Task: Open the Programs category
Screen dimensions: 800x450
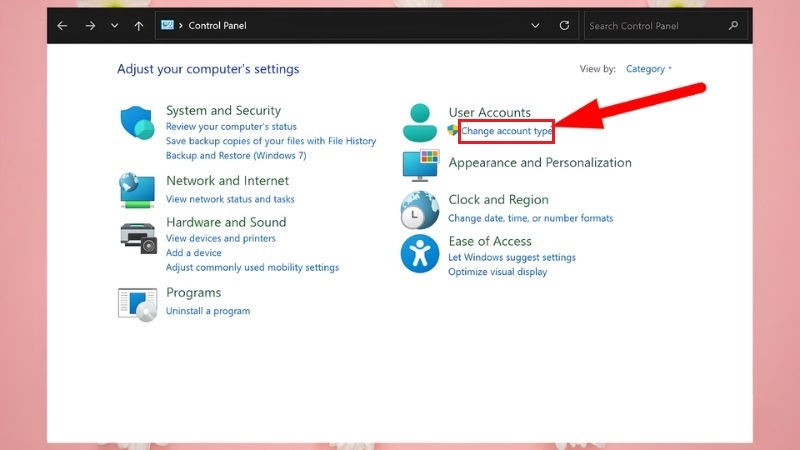Action: (193, 292)
